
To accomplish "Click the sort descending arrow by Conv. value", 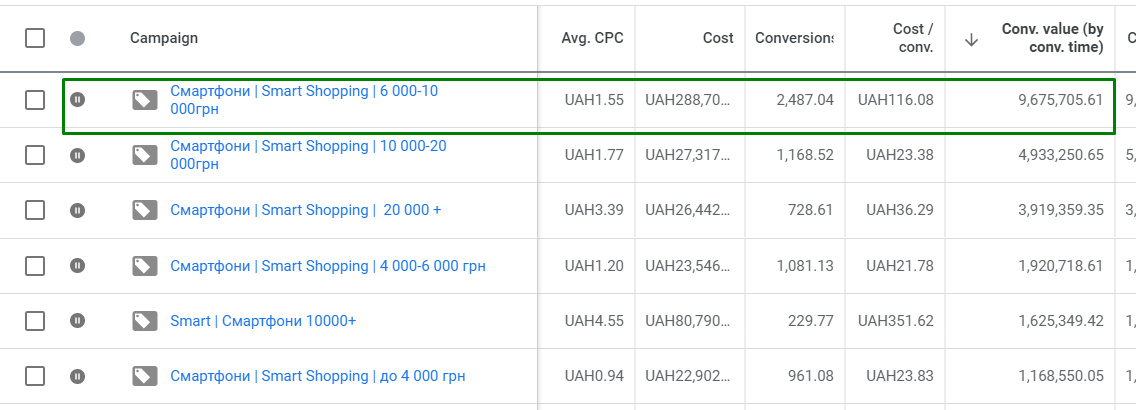I will (971, 39).
